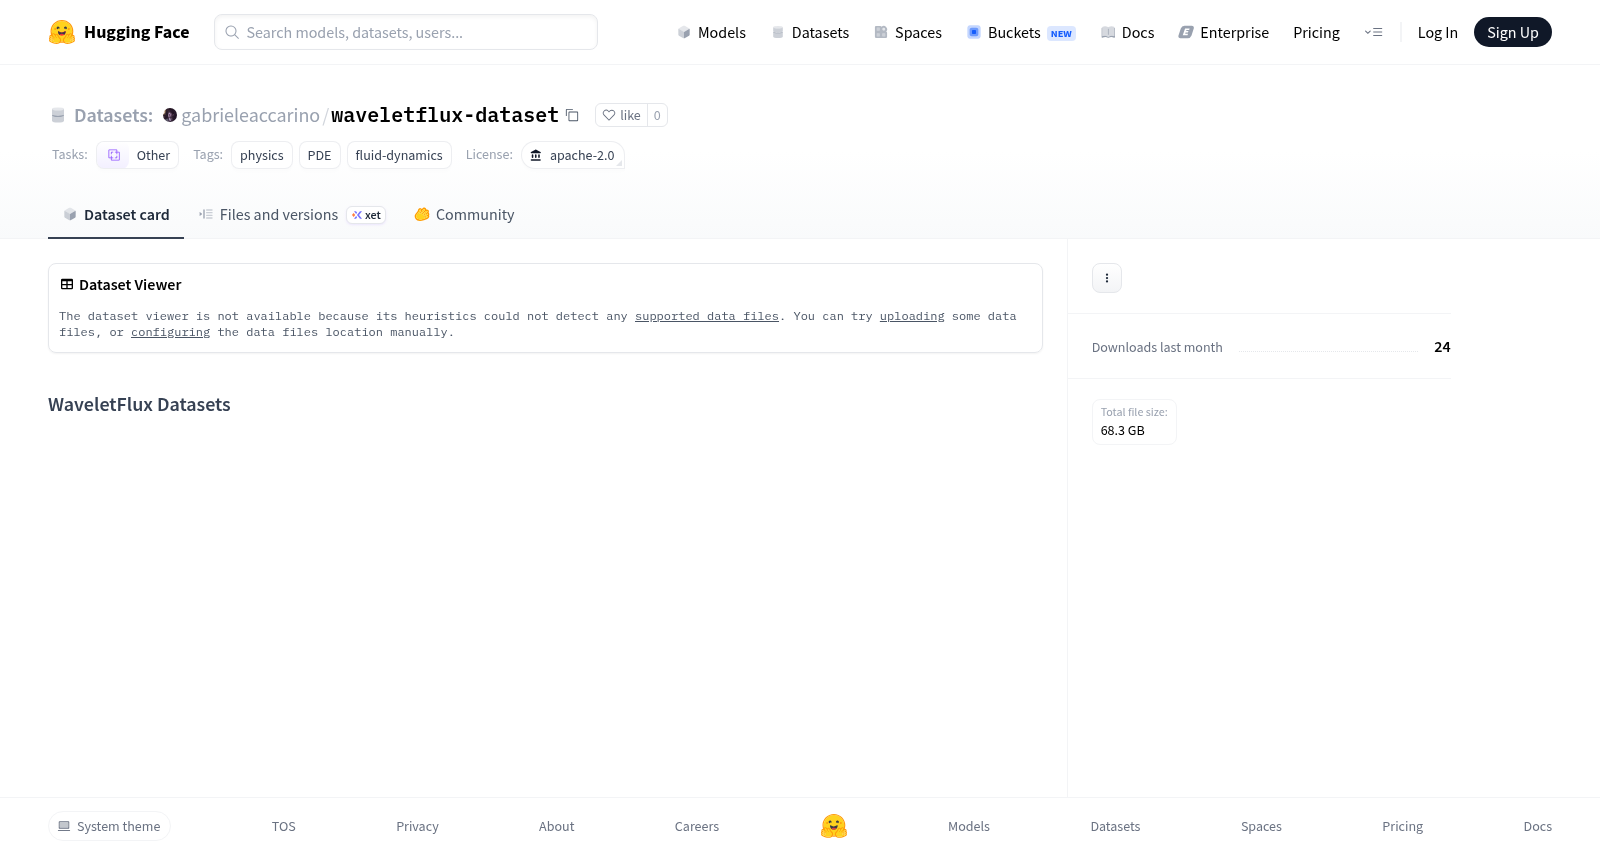
Task: Click the WaveletFlux Datasets heading
Action: pyautogui.click(x=139, y=404)
